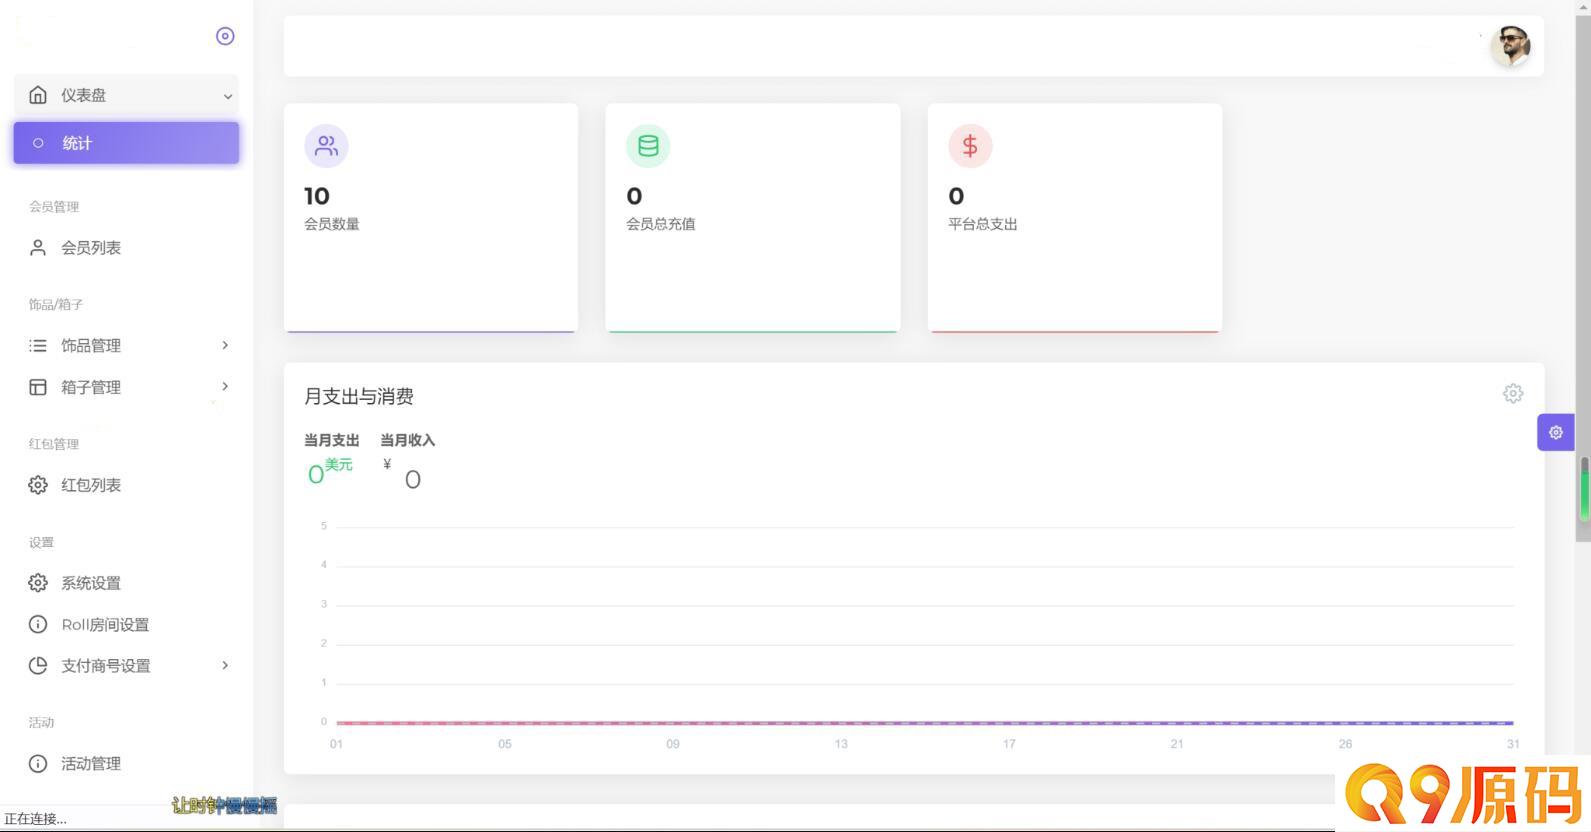1591x832 pixels.
Task: Click the 月支出与消费 heading
Action: [359, 396]
